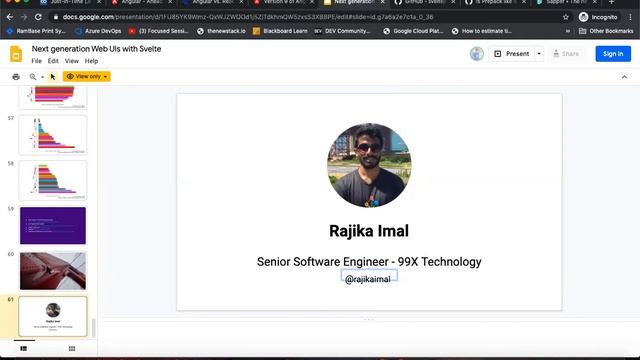Click the Rajika Imal heading text
The image size is (640, 360).
tap(369, 231)
